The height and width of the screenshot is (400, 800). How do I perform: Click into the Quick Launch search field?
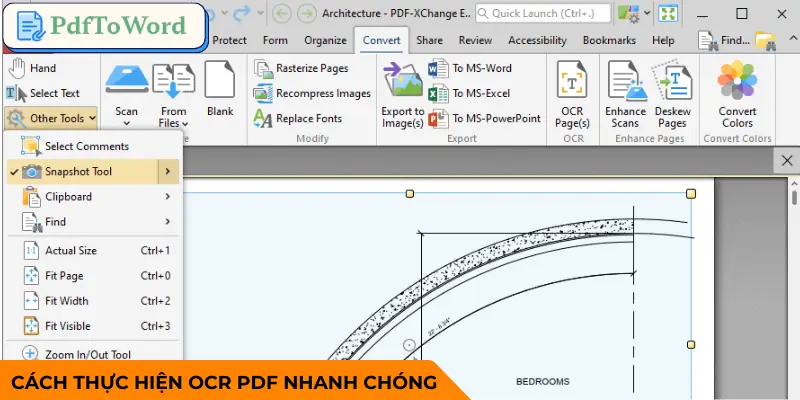pos(543,13)
